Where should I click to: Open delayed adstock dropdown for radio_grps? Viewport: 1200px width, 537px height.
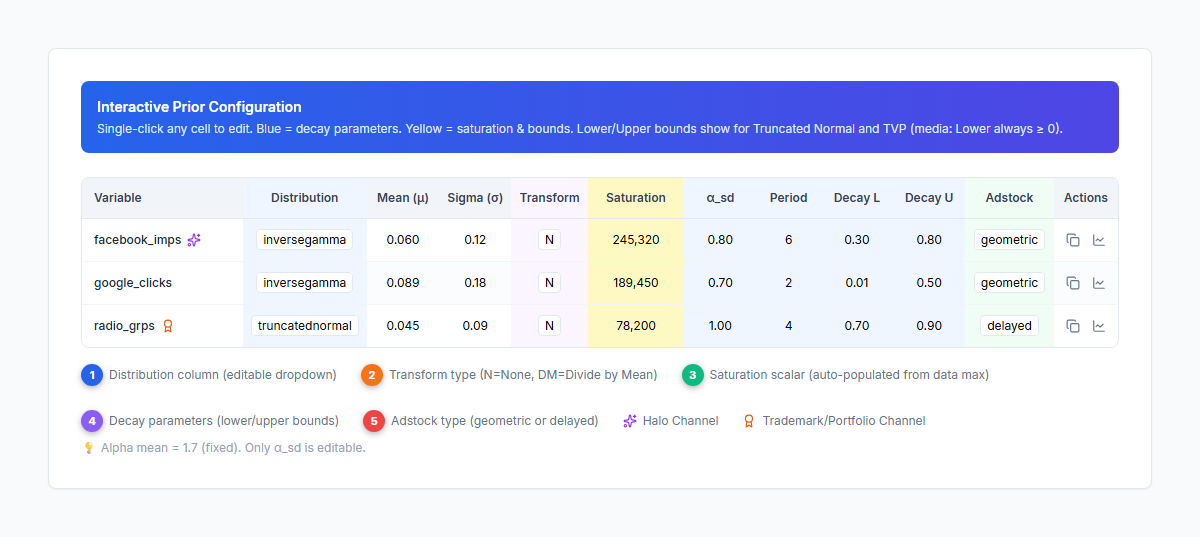tap(1009, 326)
